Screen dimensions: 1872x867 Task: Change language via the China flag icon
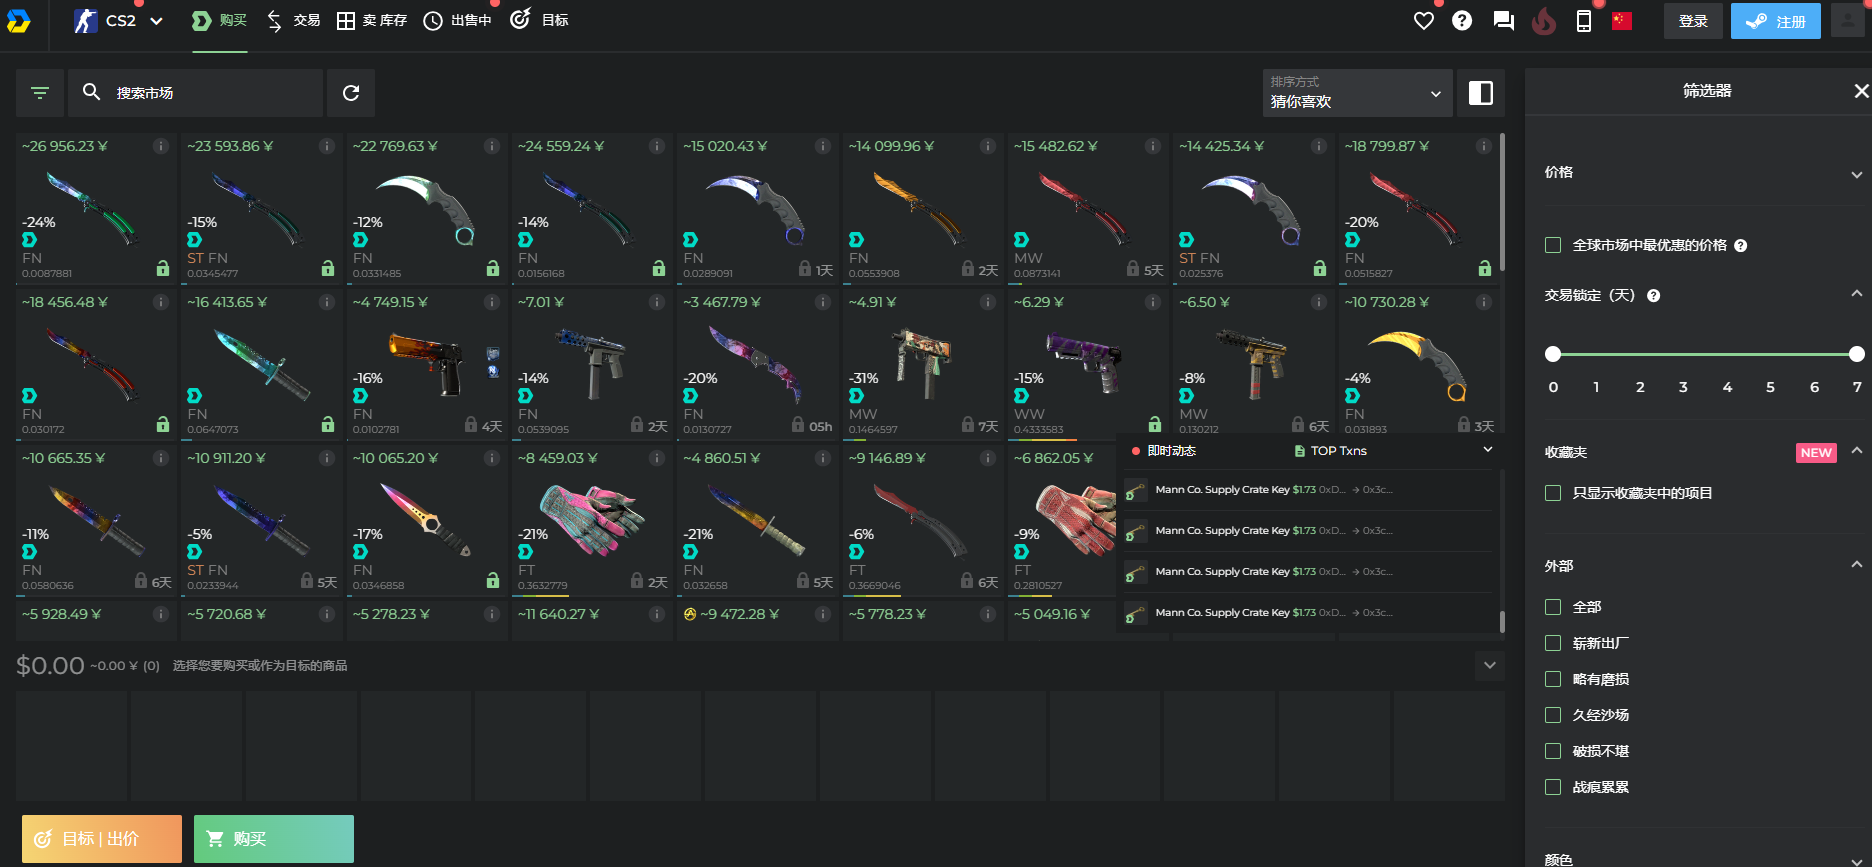1622,21
